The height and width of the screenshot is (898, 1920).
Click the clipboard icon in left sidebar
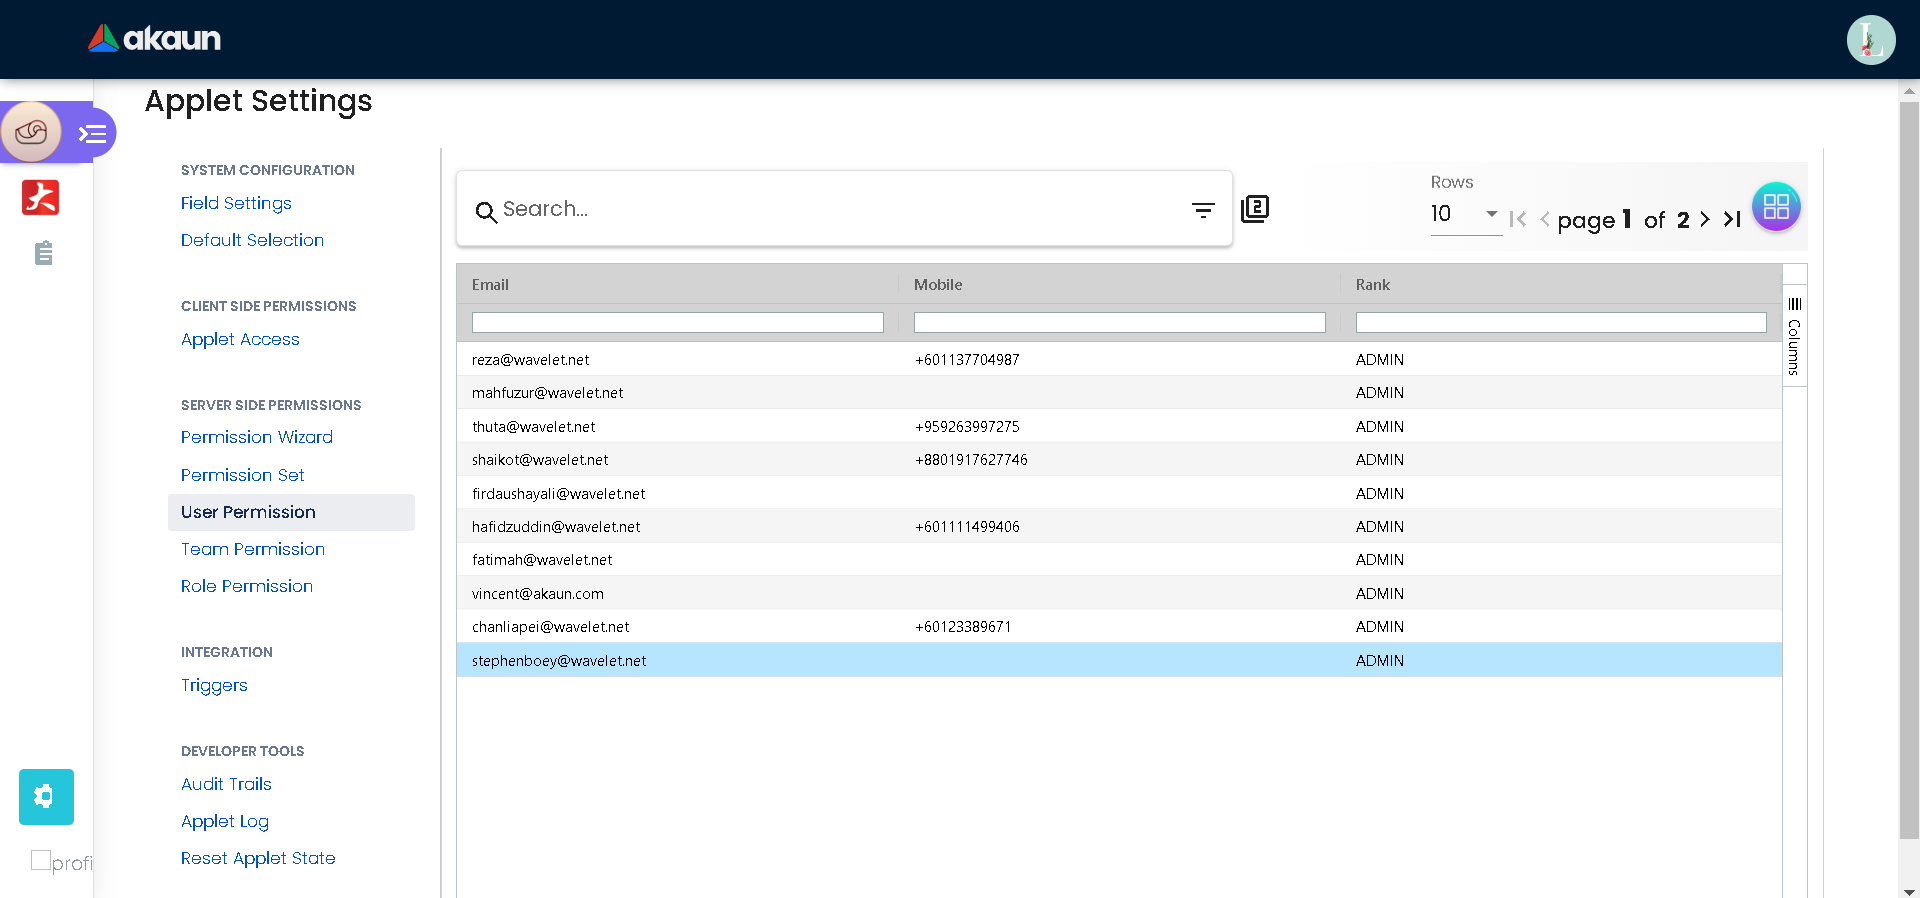tap(43, 253)
